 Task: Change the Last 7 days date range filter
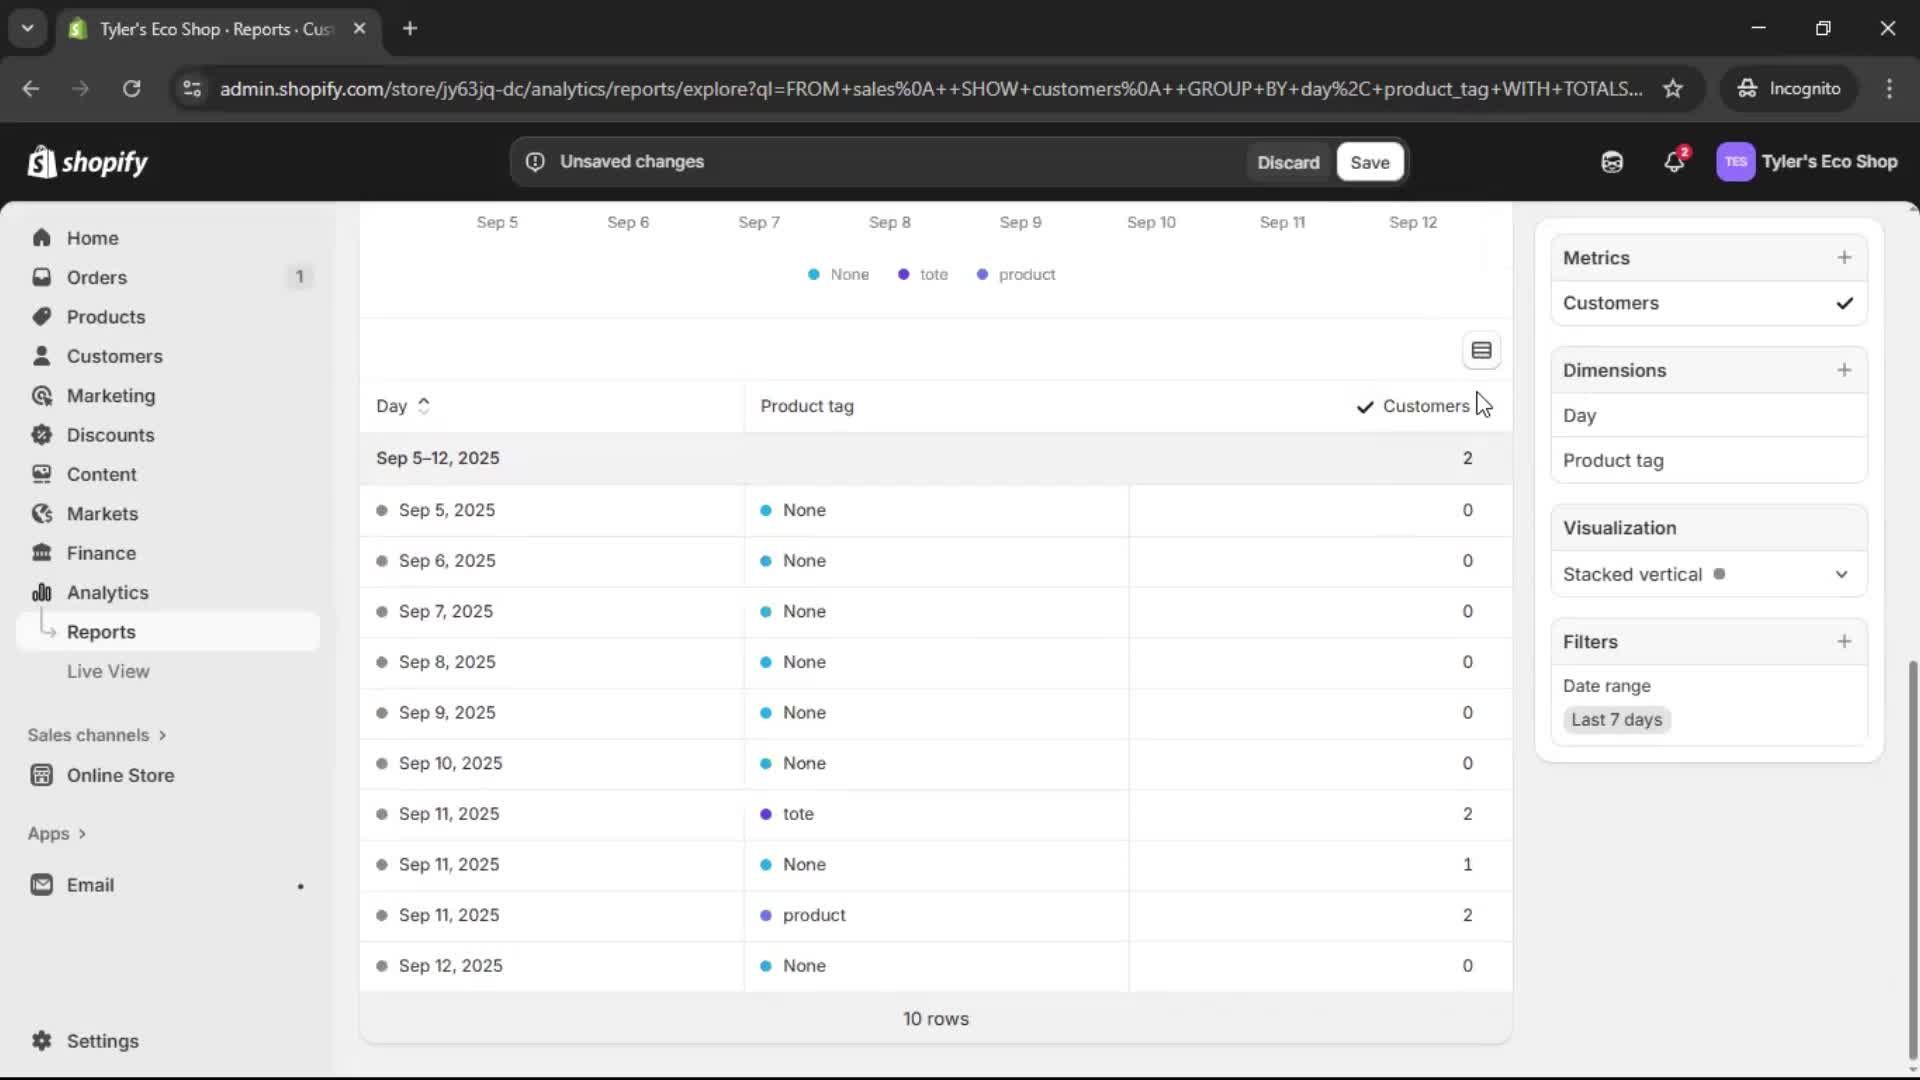[1616, 719]
